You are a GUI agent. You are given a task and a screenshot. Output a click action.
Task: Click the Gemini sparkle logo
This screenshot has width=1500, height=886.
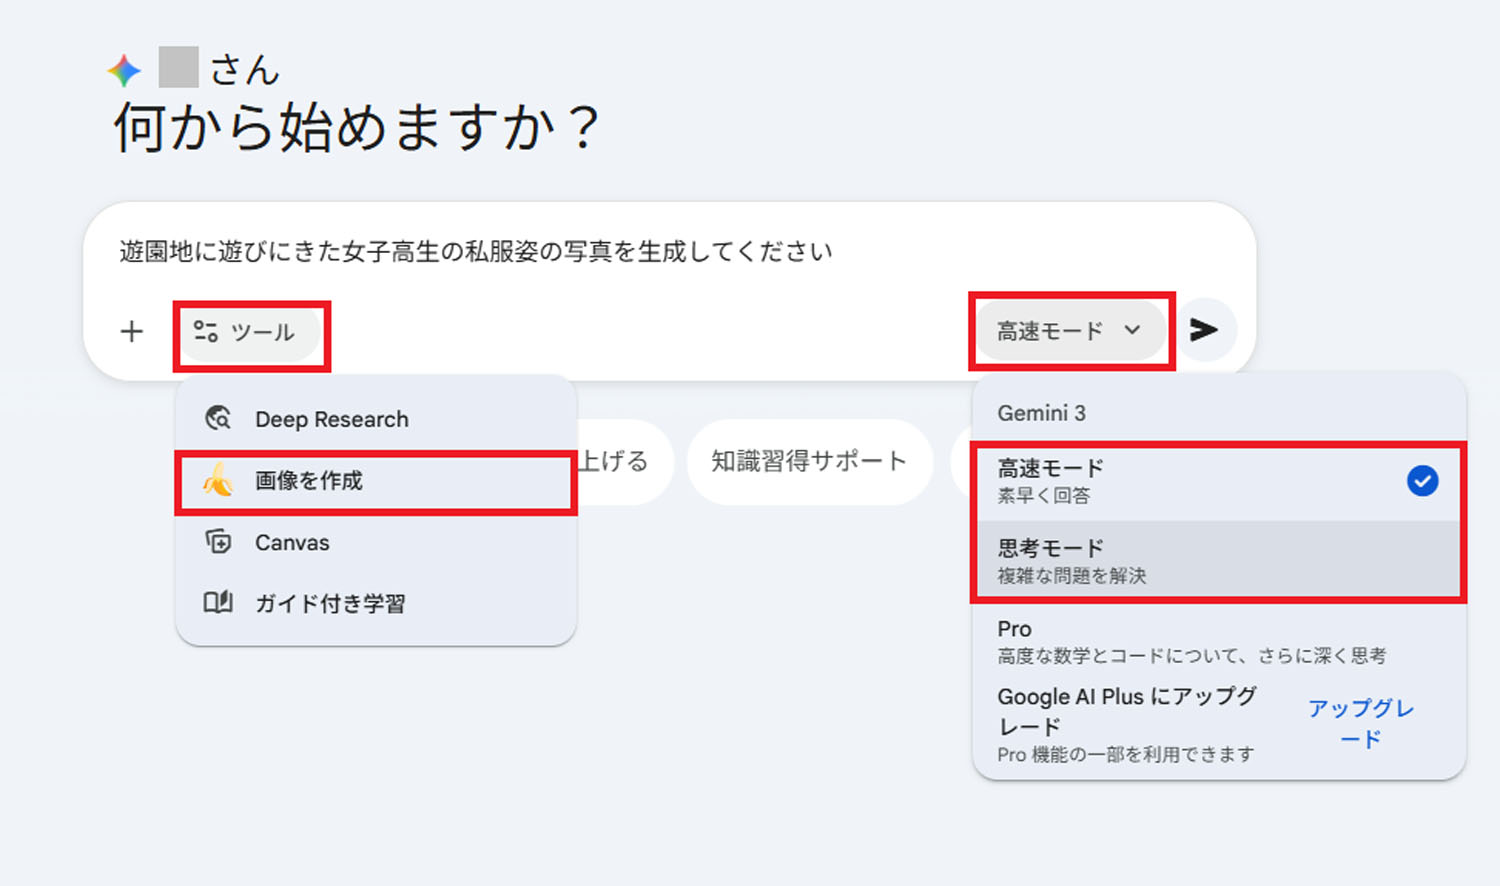[x=123, y=68]
